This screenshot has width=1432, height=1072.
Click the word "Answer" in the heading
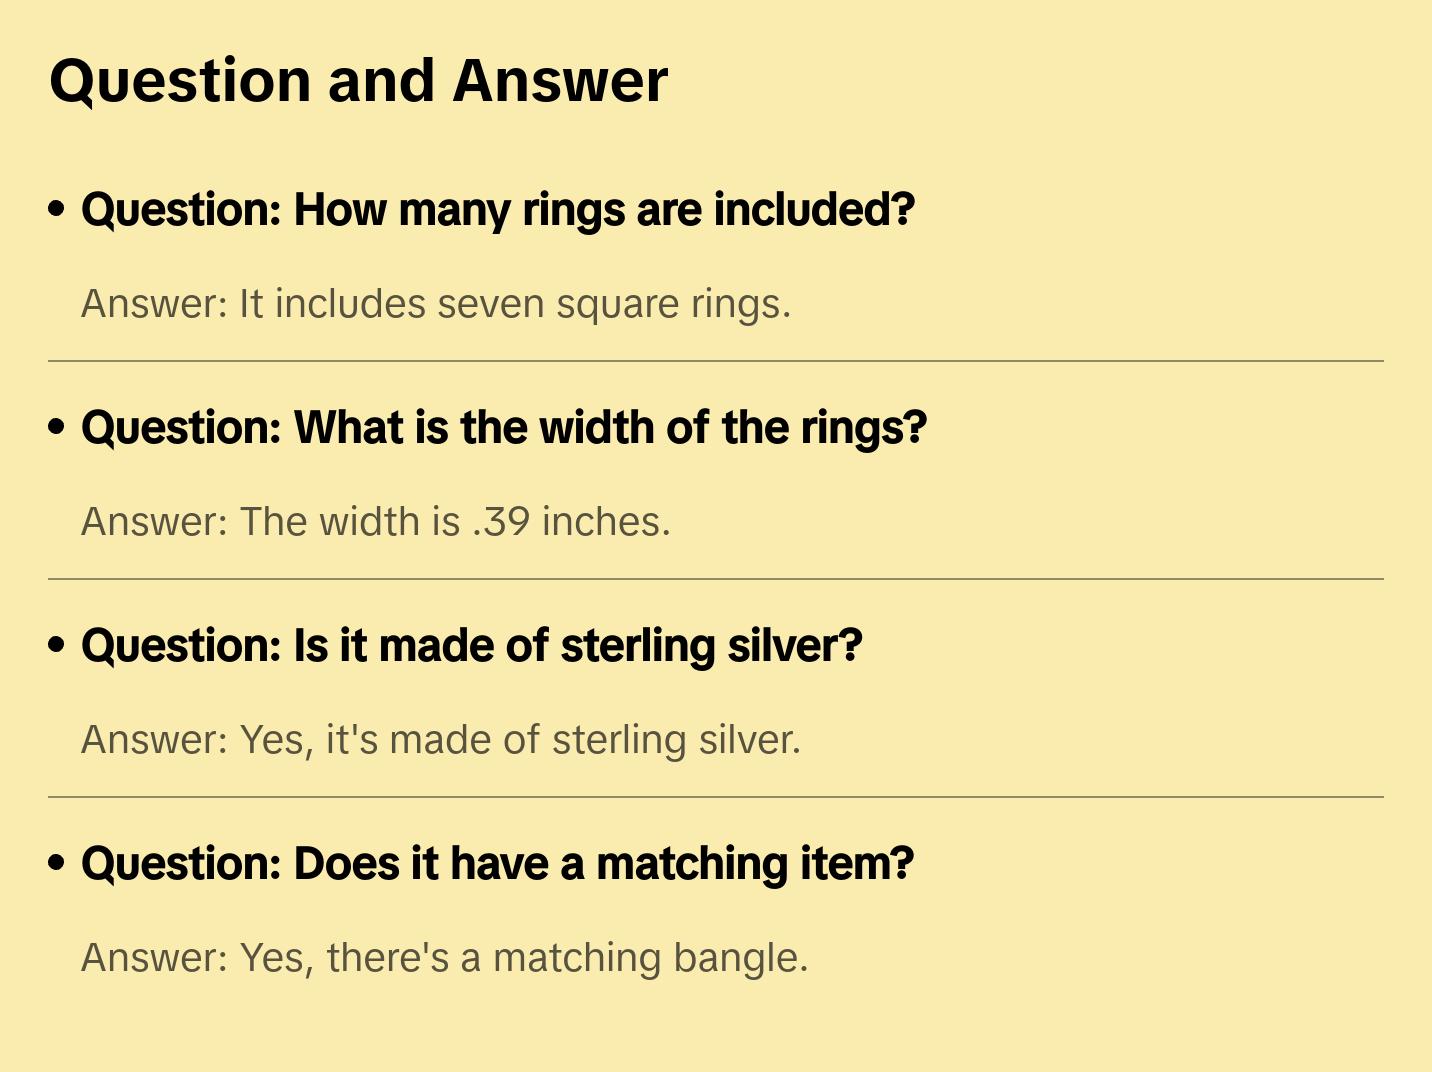tap(560, 80)
